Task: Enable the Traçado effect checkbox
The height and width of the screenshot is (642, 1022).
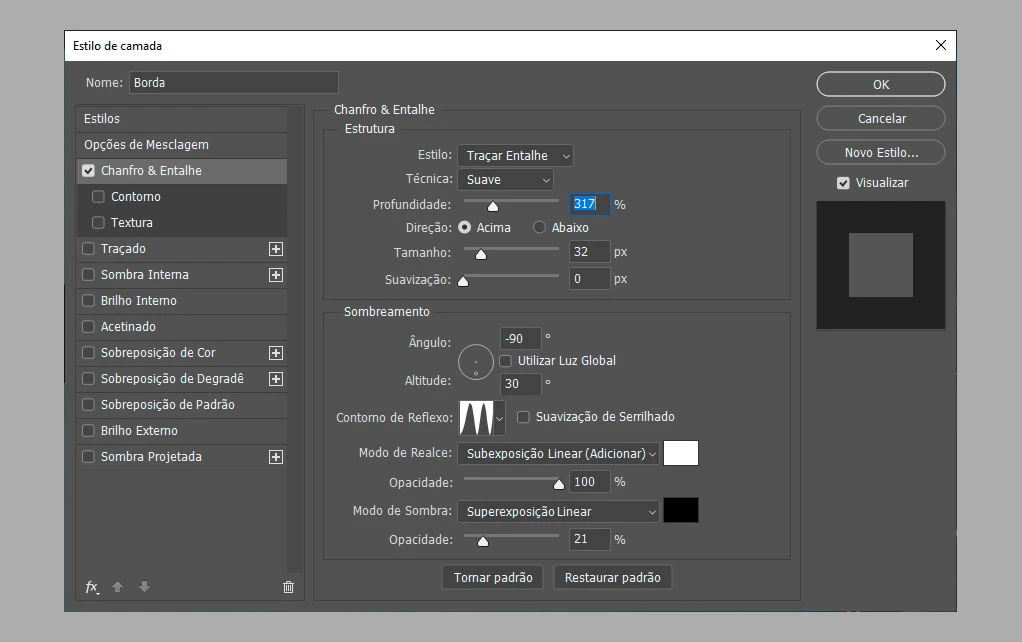Action: (x=89, y=249)
